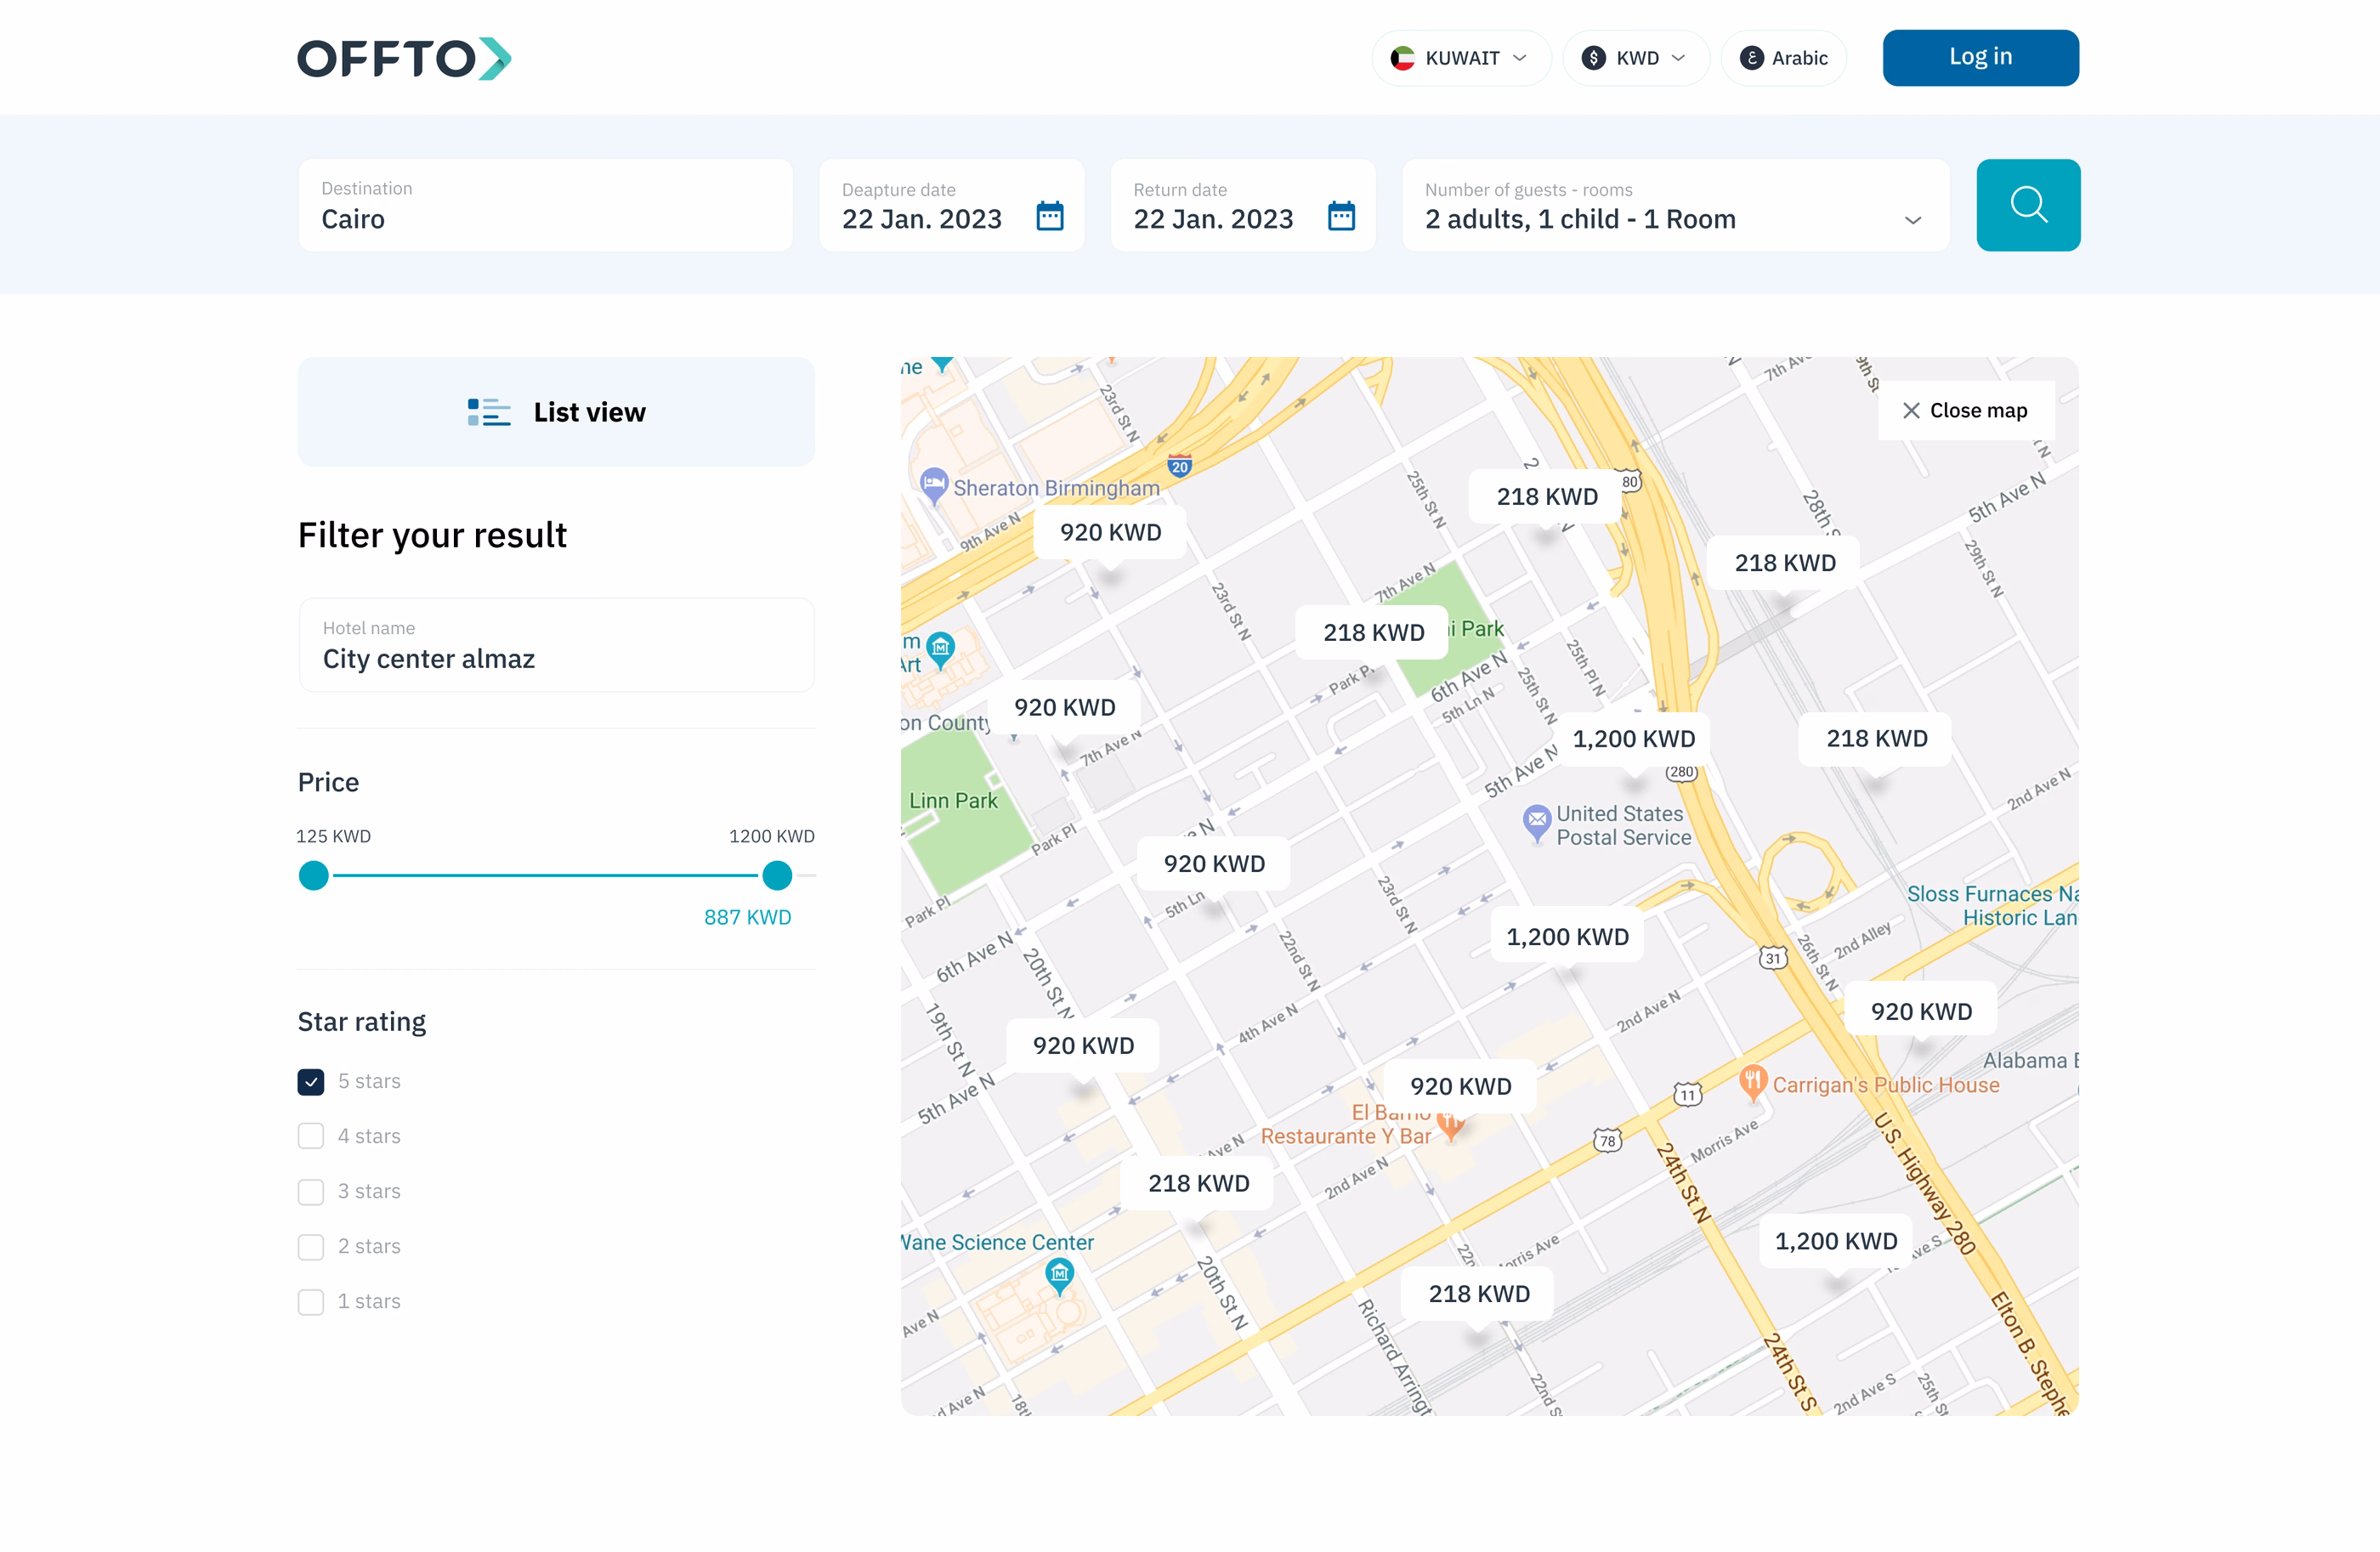Screen dimensions: 2380x1552
Task: Click the OFFTO logo
Action: [404, 58]
